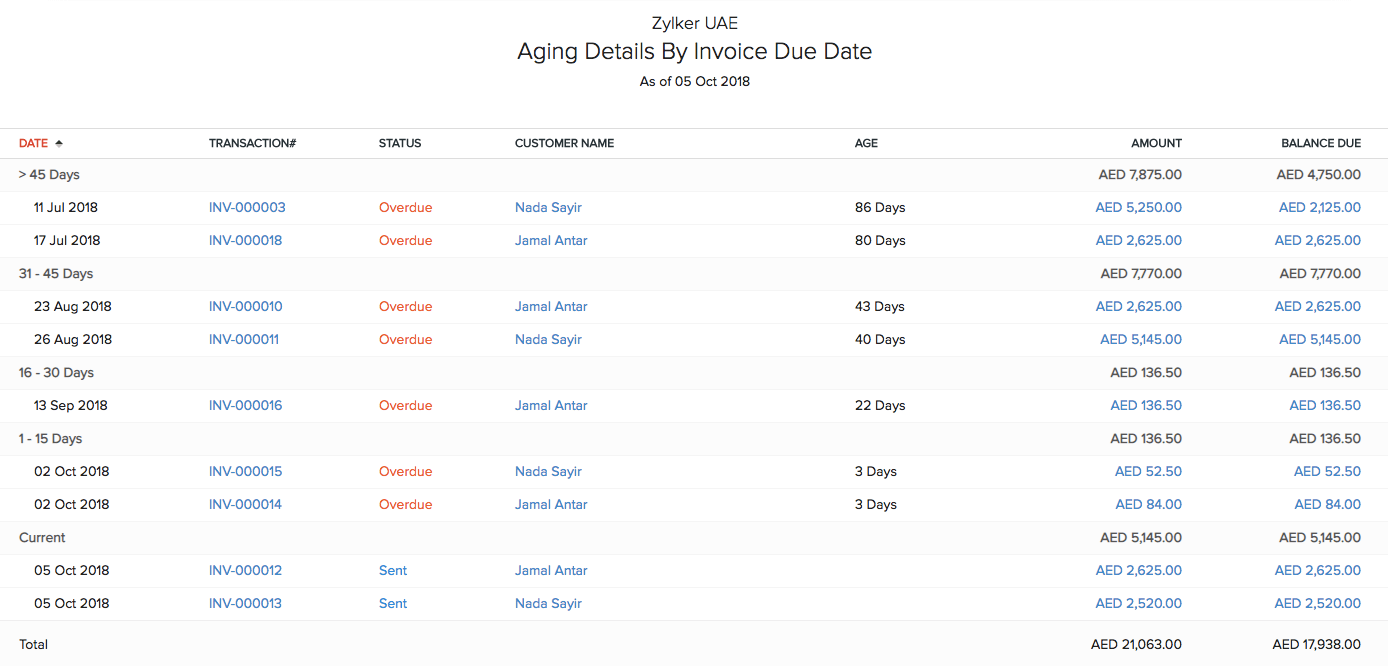The width and height of the screenshot is (1388, 666).
Task: Select the balance due AED 52.50
Action: coord(1327,471)
